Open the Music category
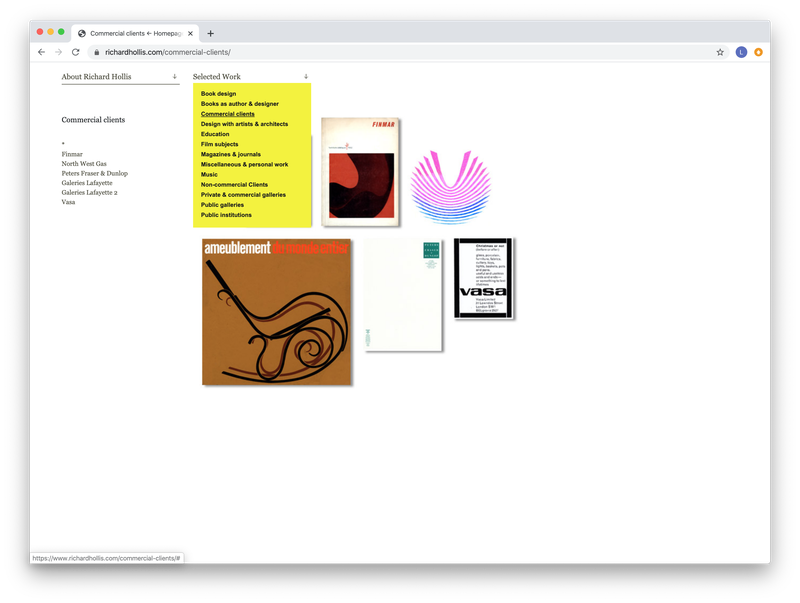This screenshot has height=603, width=800. (209, 174)
